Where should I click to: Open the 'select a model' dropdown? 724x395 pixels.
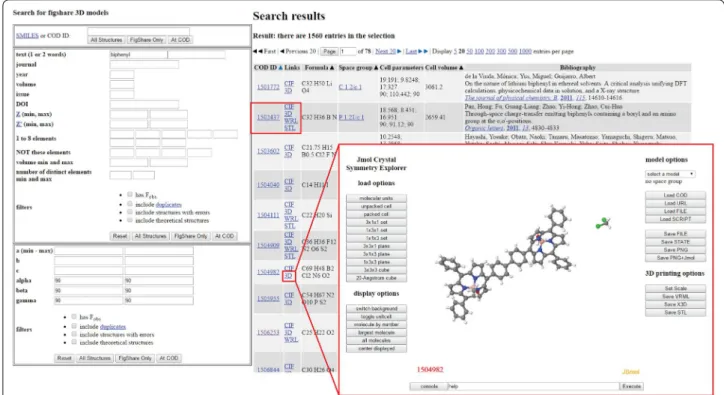tap(670, 174)
